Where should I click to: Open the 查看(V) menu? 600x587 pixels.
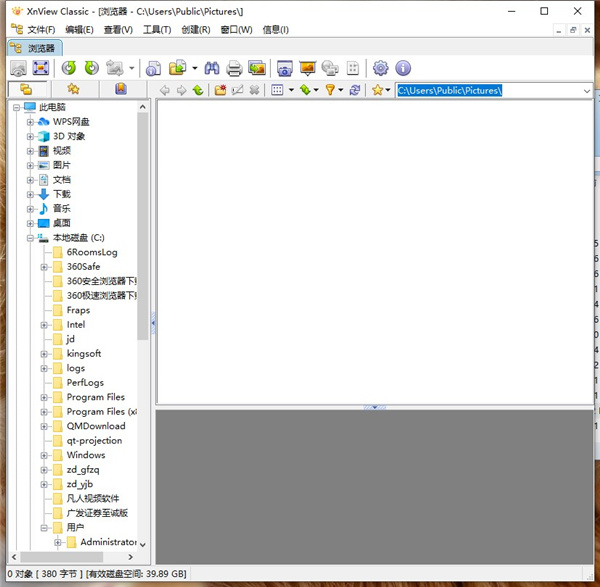[118, 29]
